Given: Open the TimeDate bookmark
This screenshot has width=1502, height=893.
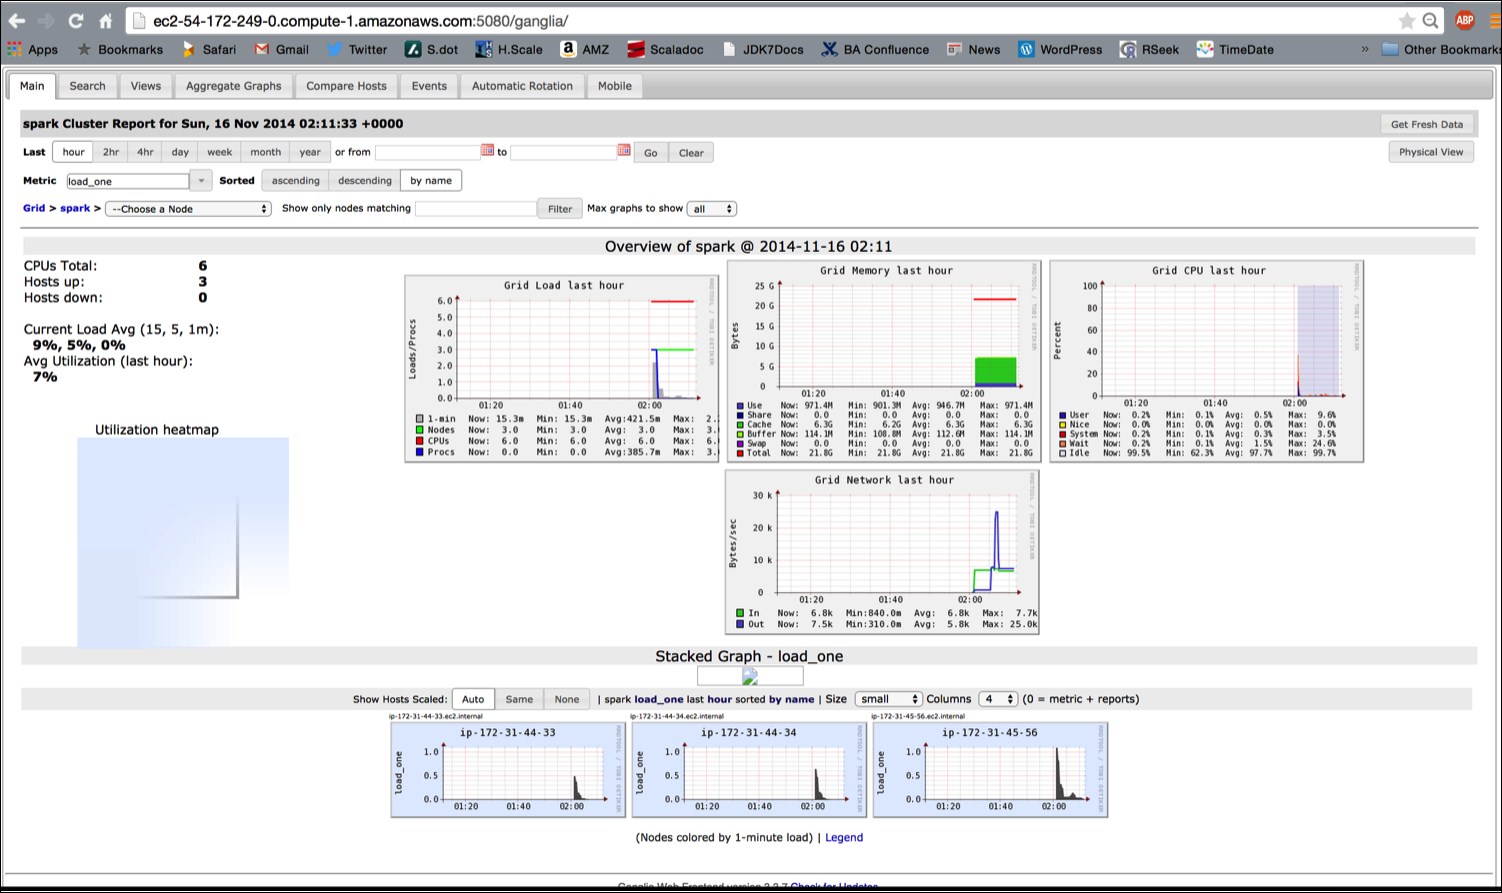Looking at the screenshot, I should click(x=1236, y=49).
